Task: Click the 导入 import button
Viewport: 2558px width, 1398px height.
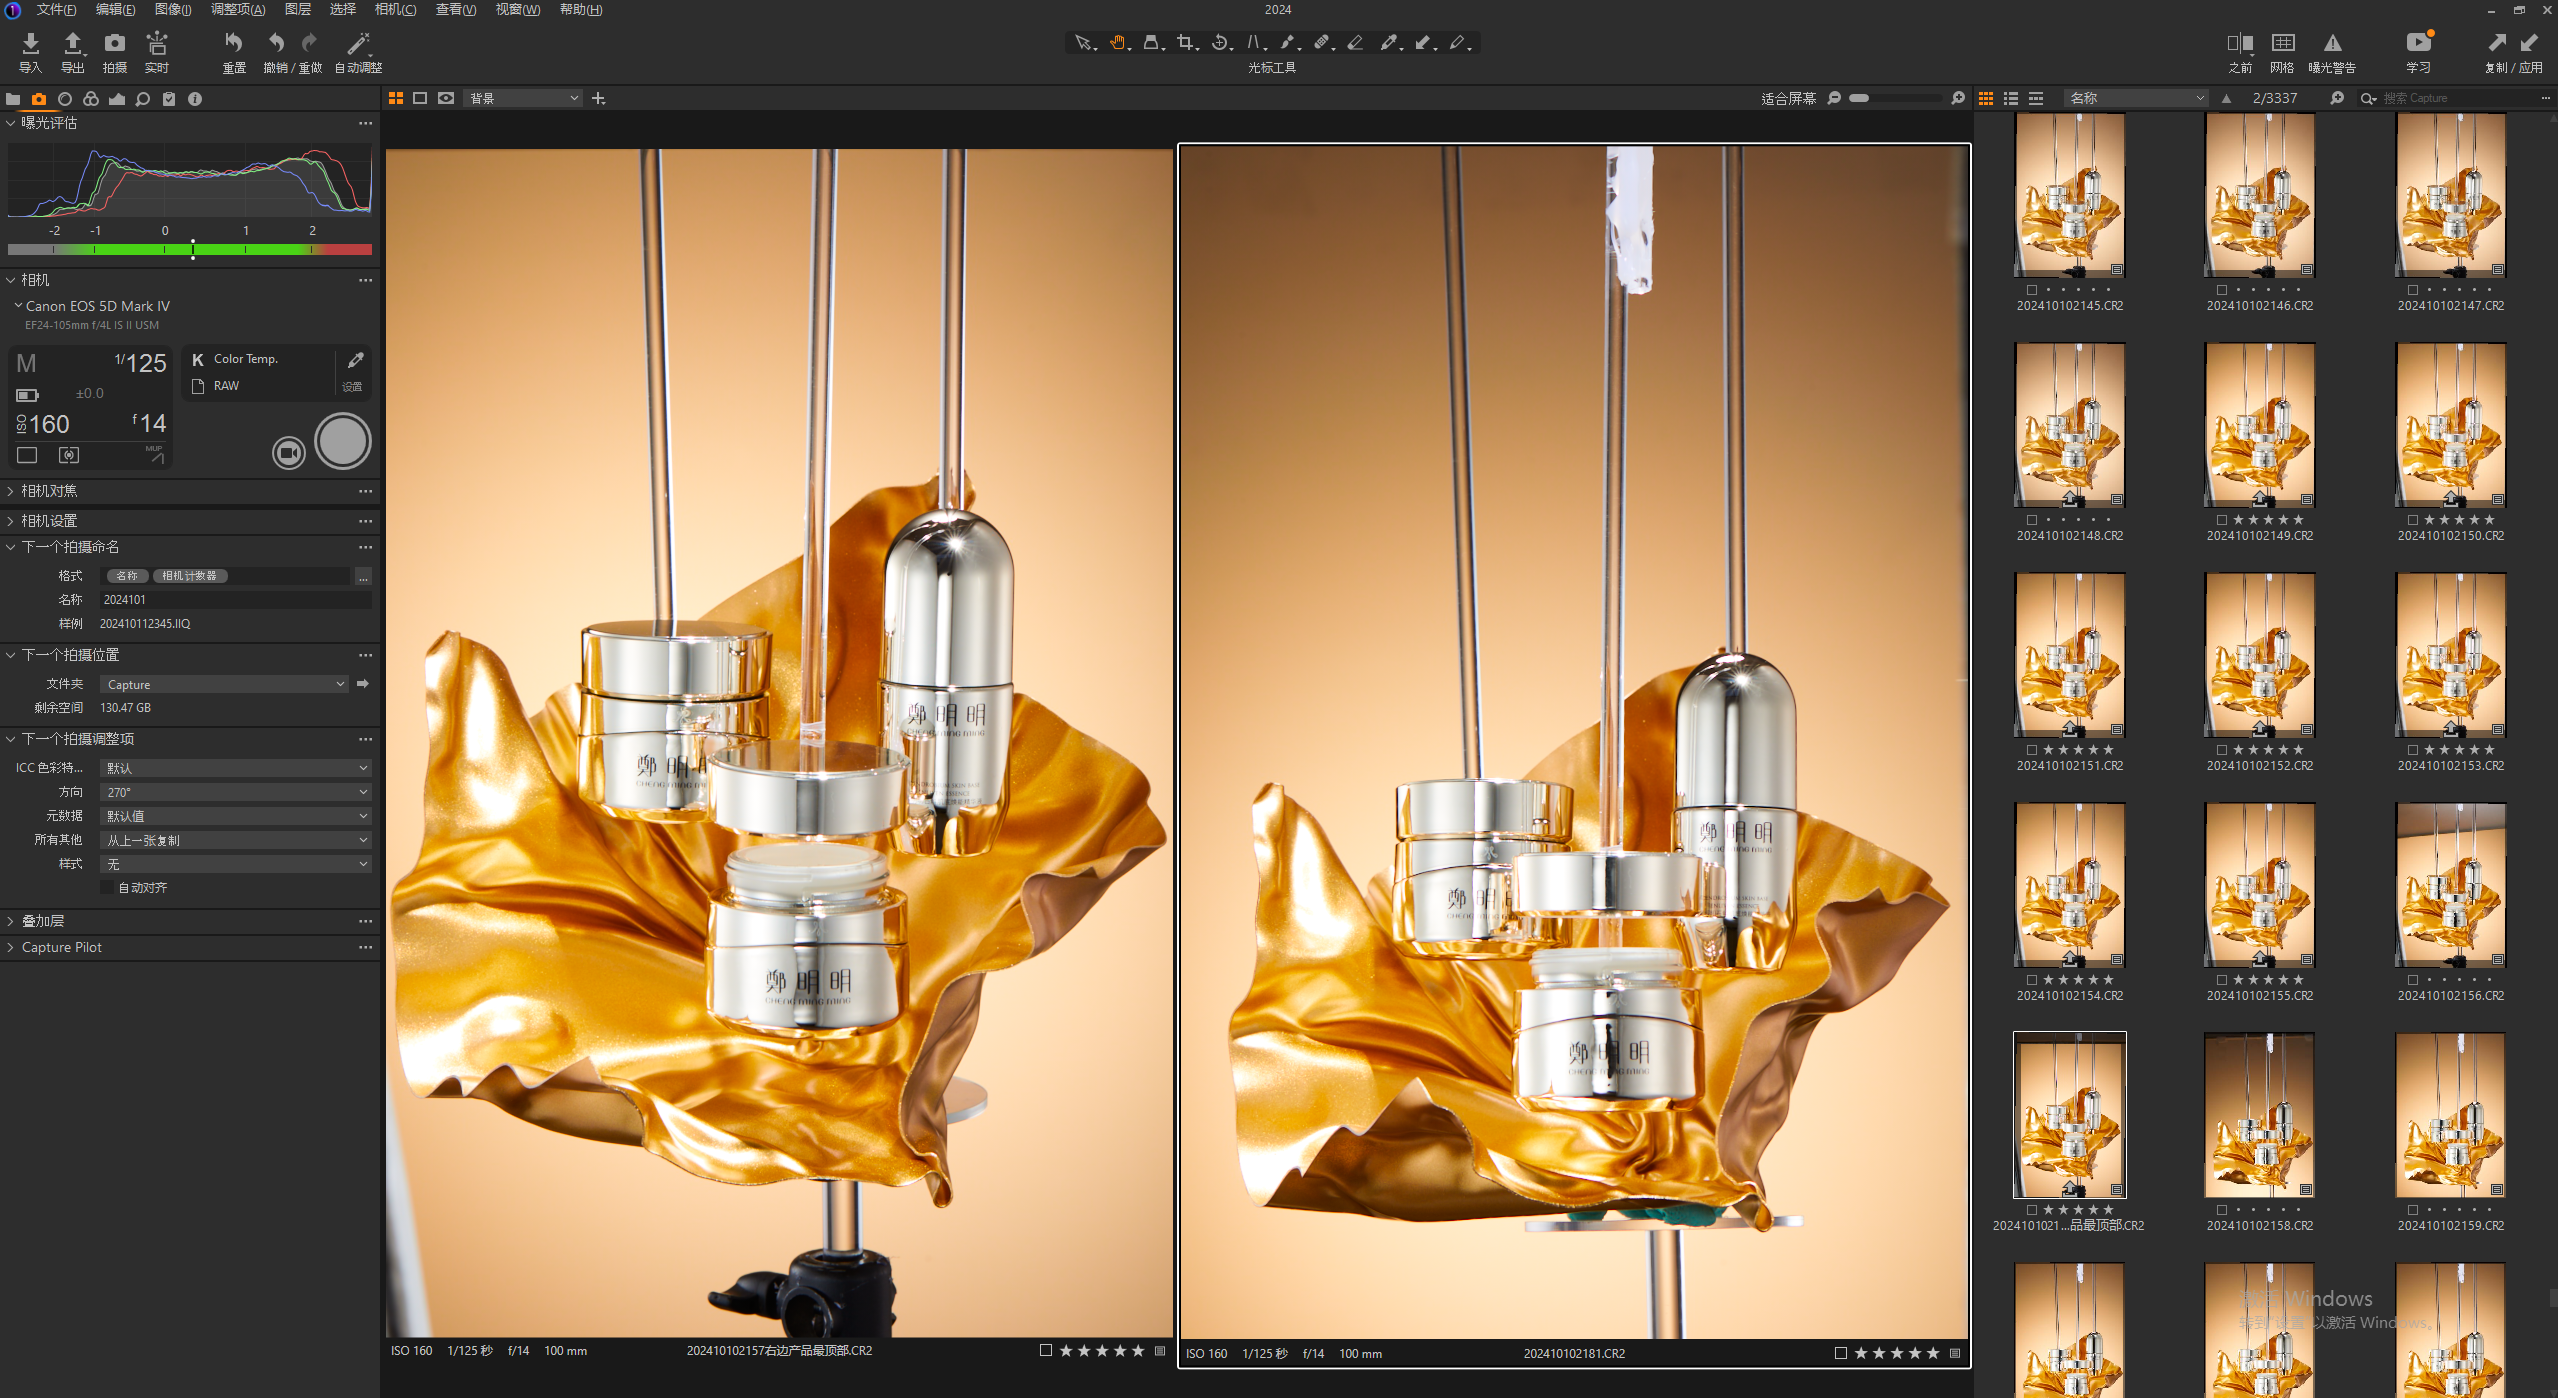Action: 31,52
